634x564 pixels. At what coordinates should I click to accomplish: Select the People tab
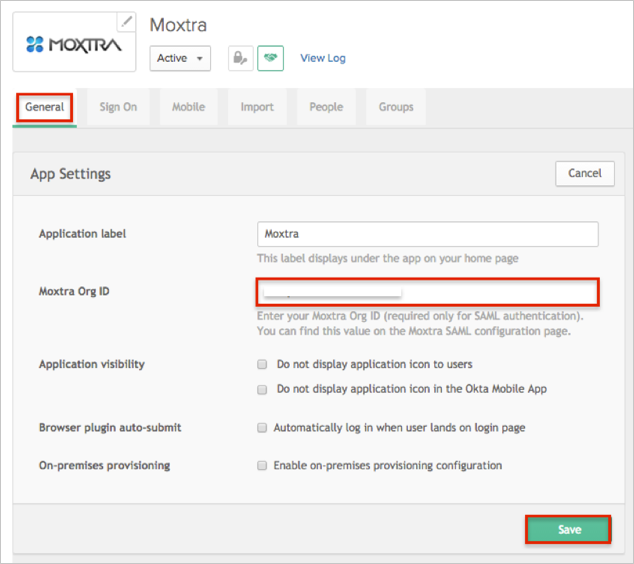point(326,107)
